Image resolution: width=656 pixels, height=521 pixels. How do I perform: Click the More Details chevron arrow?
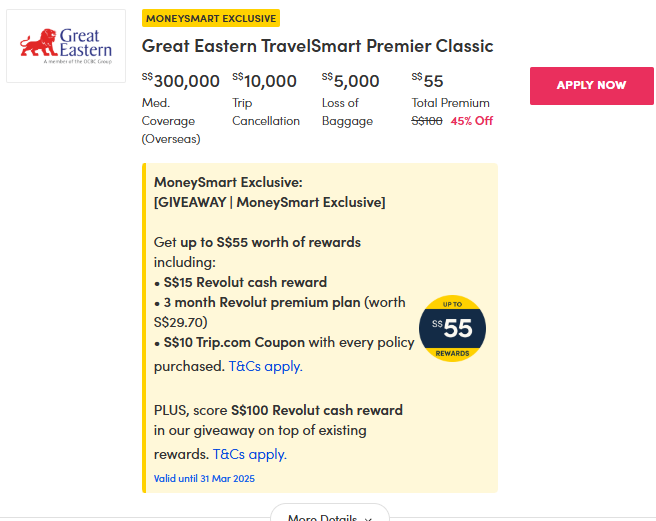pos(368,518)
